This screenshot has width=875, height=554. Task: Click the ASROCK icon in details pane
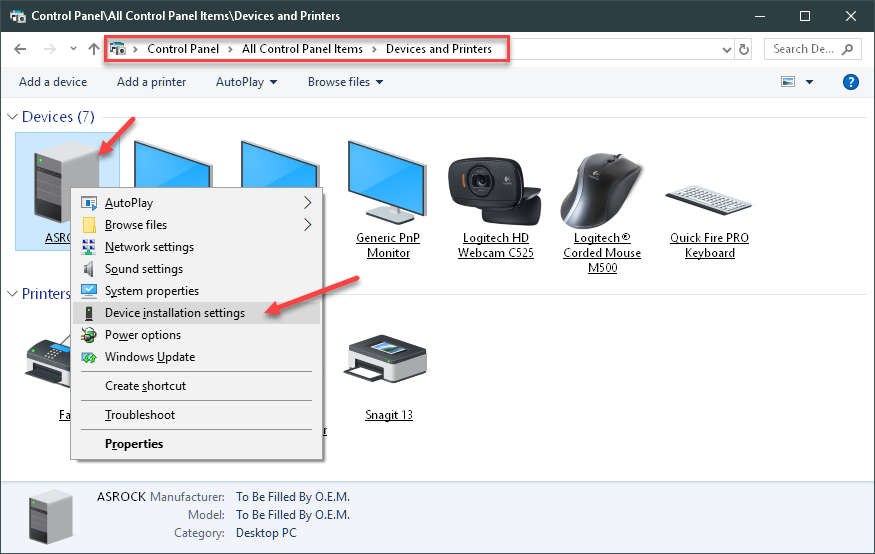(x=51, y=517)
